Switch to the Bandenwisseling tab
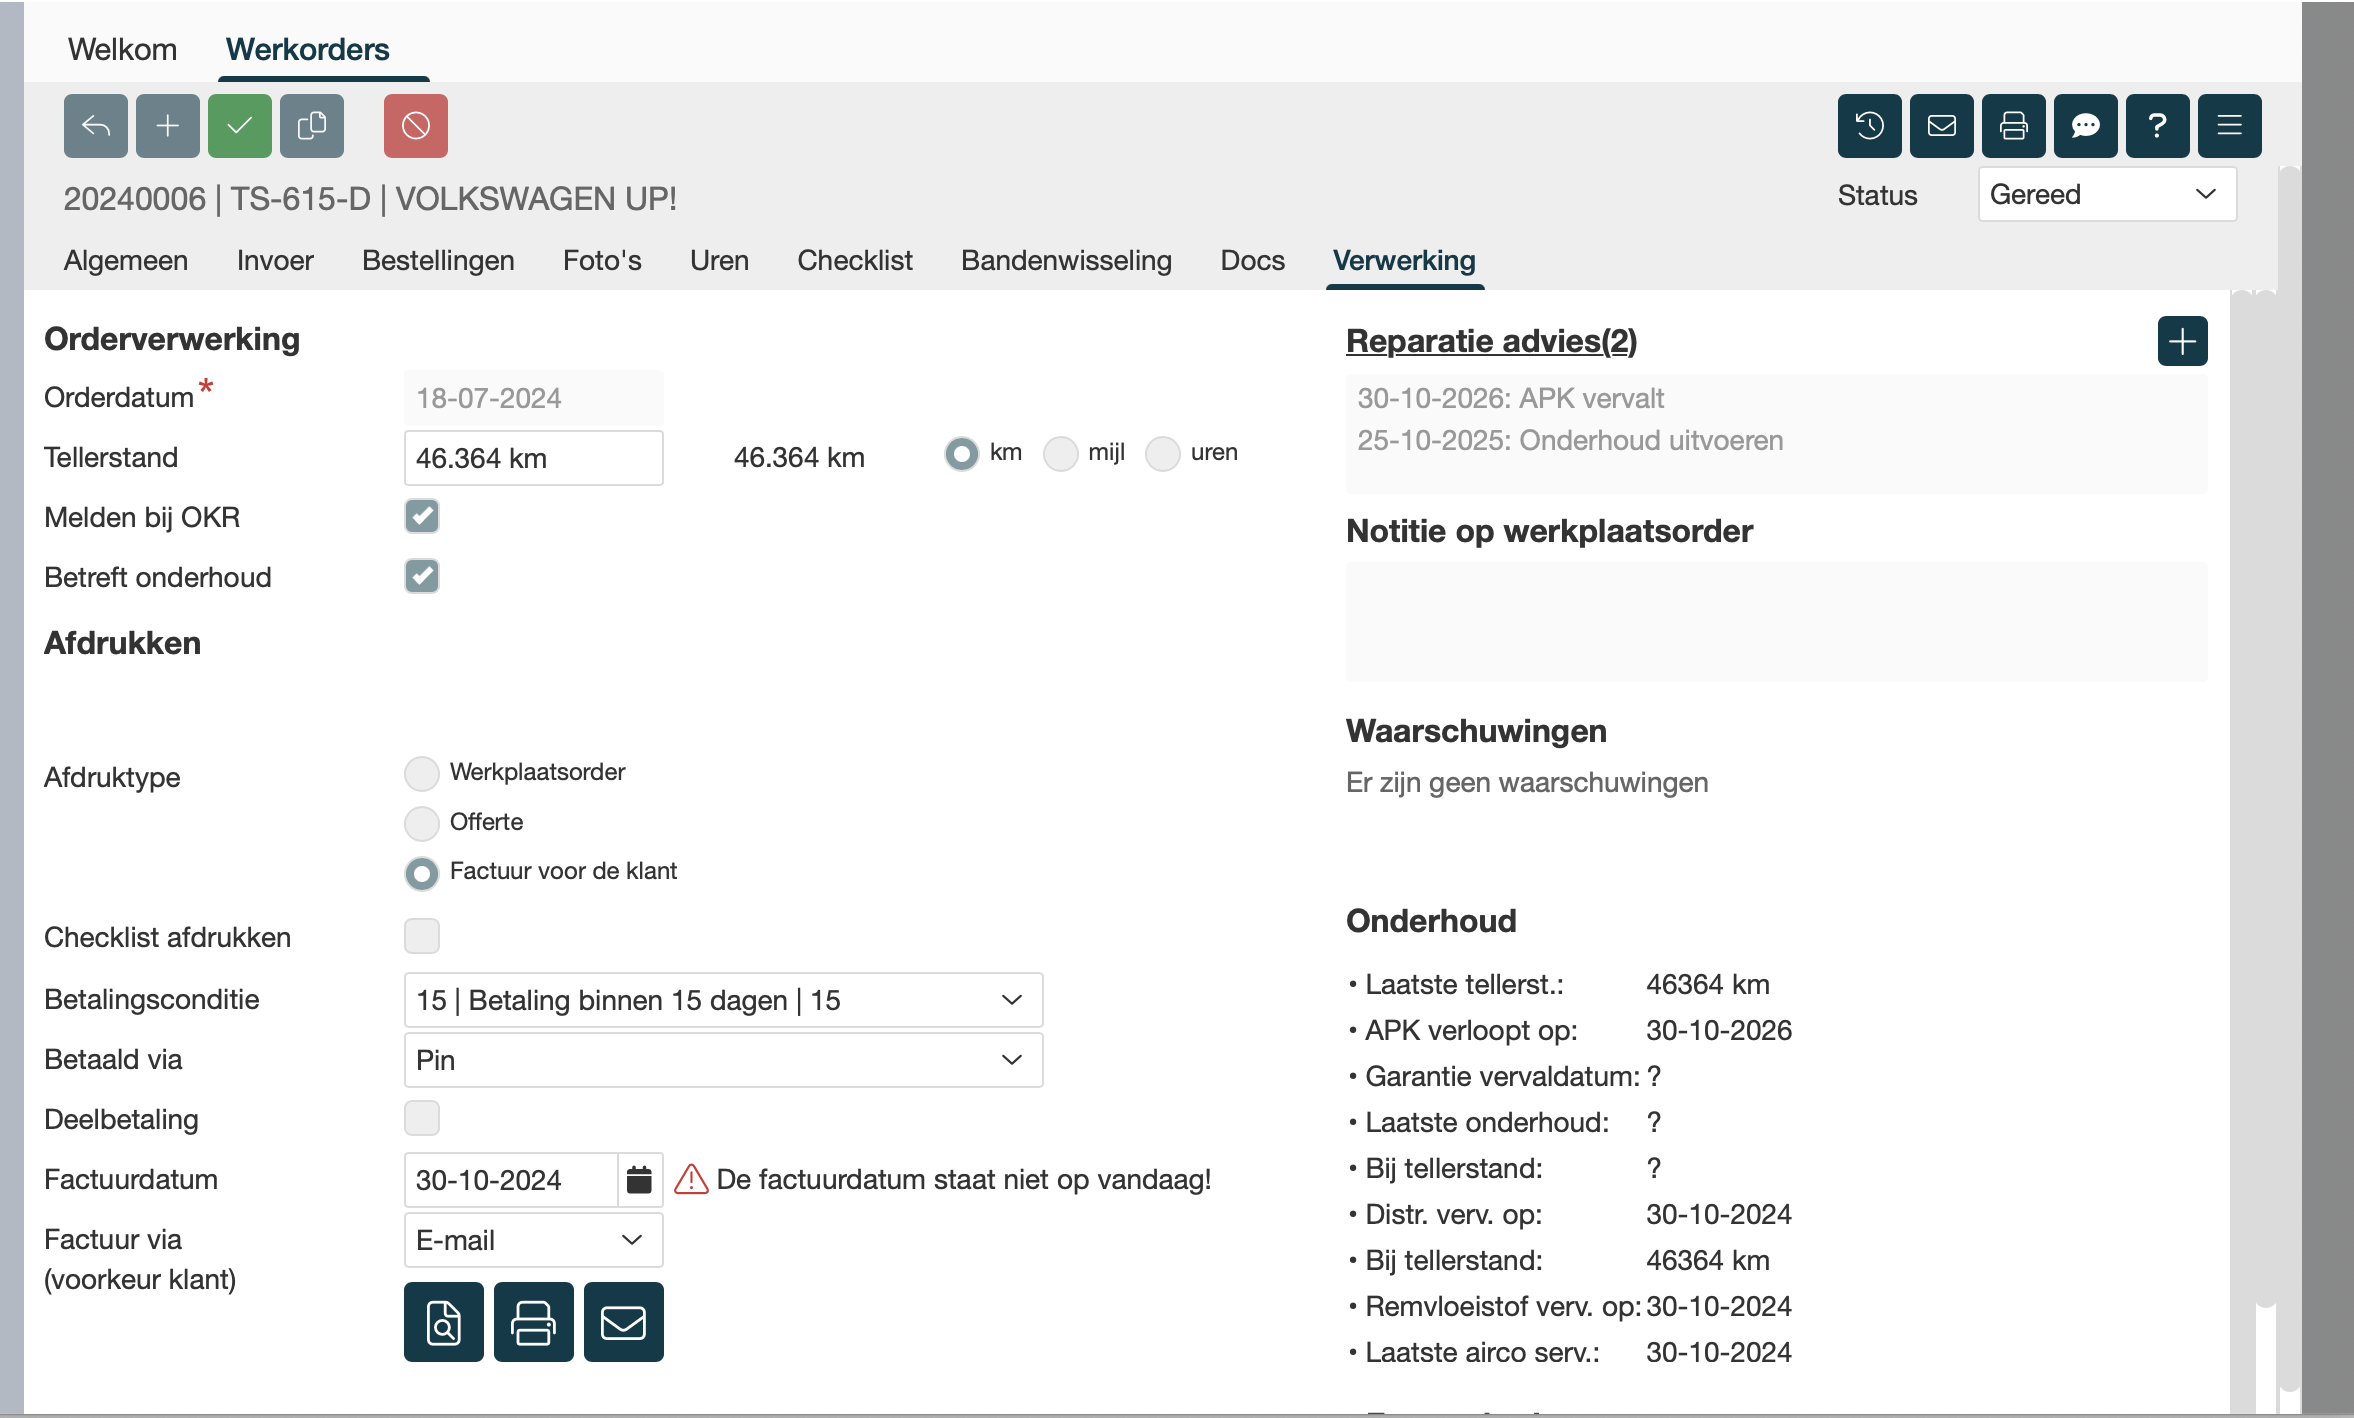The image size is (2354, 1418). (1066, 261)
